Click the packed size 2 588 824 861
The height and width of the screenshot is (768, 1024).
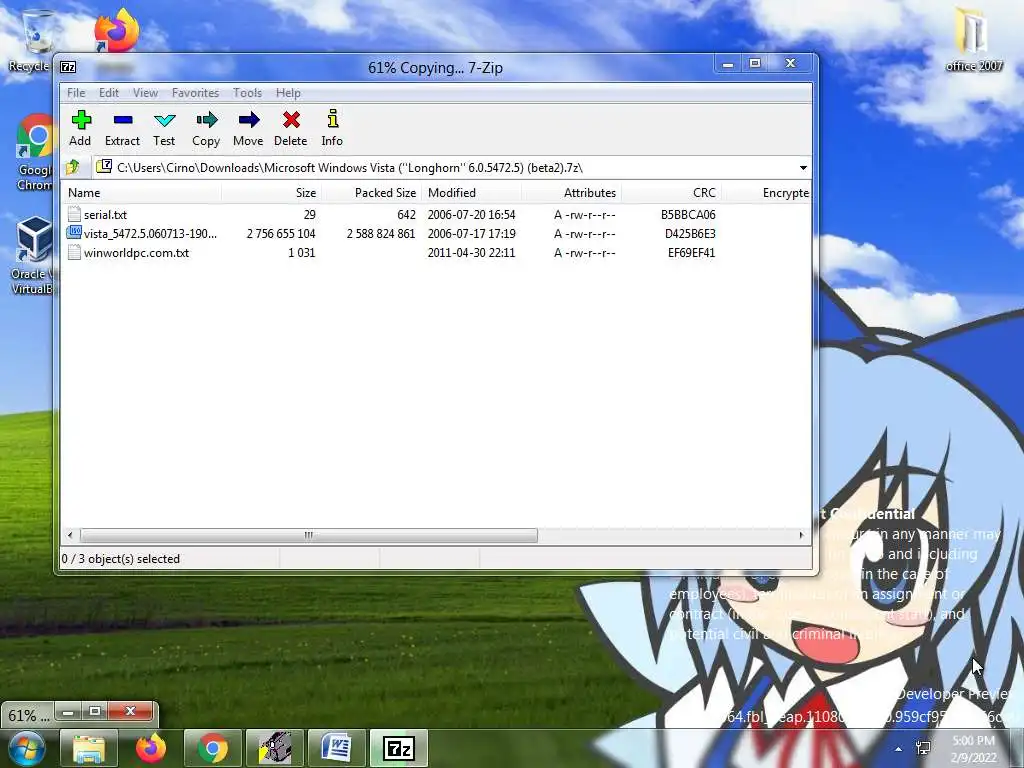(381, 234)
